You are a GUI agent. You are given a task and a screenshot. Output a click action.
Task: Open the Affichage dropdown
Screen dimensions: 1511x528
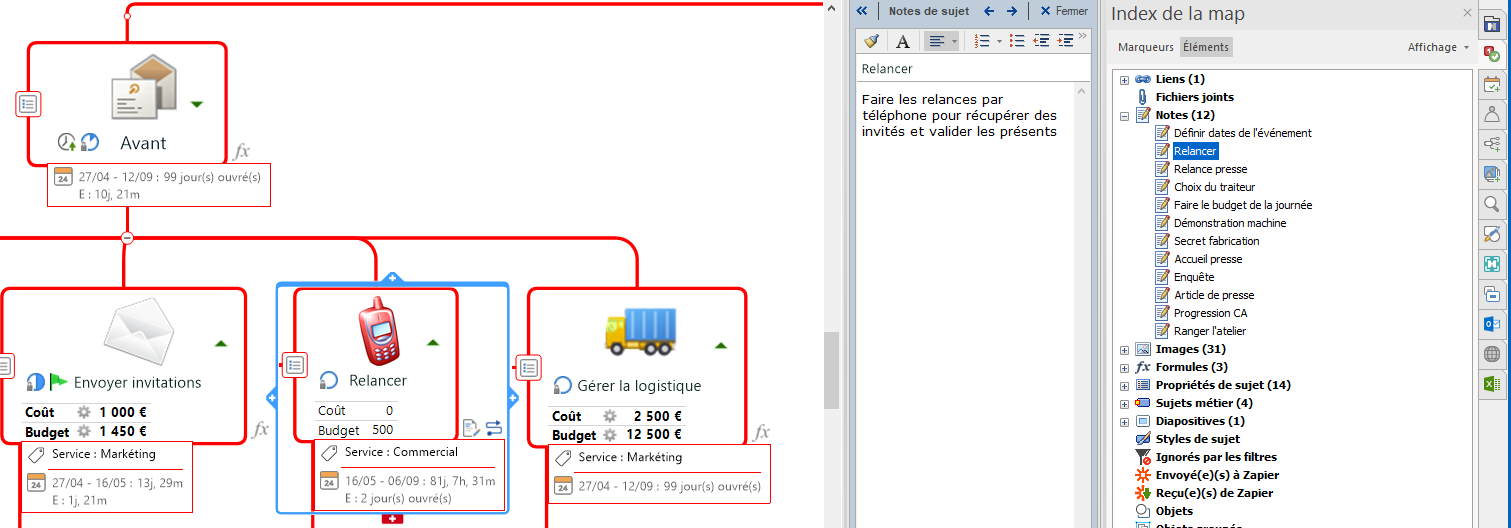click(1438, 47)
